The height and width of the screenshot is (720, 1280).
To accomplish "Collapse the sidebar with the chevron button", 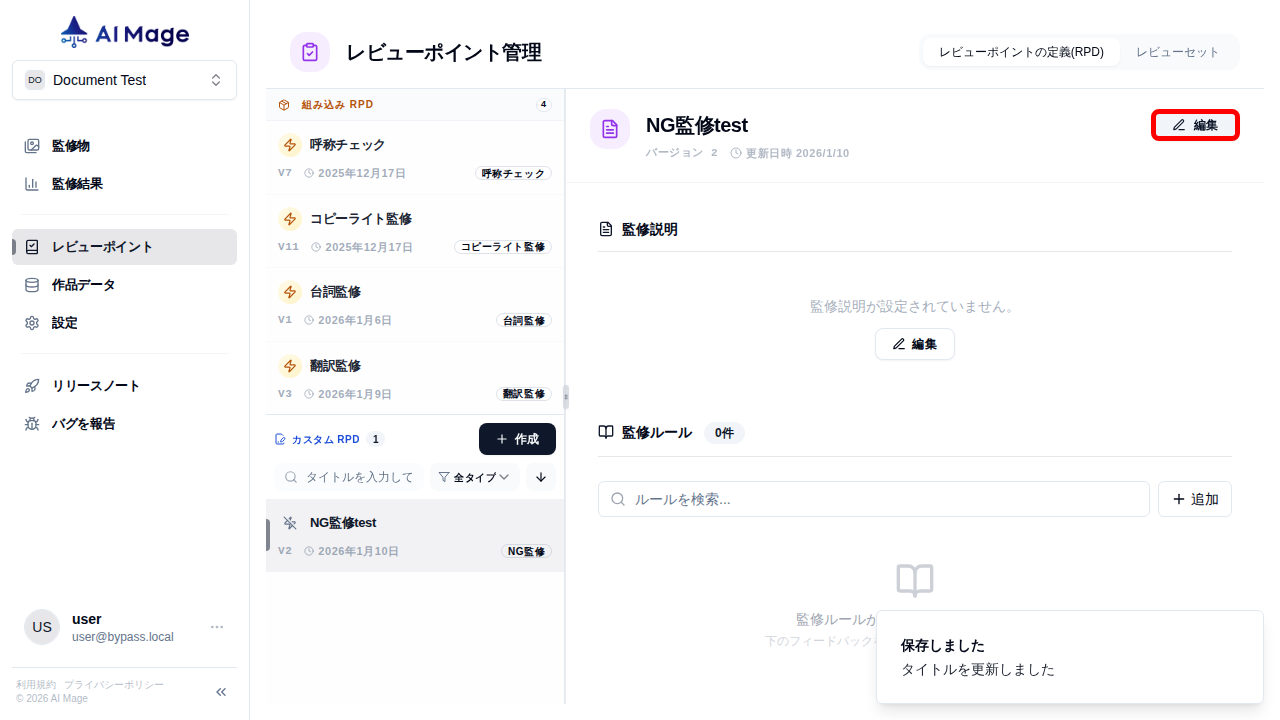I will pos(220,691).
